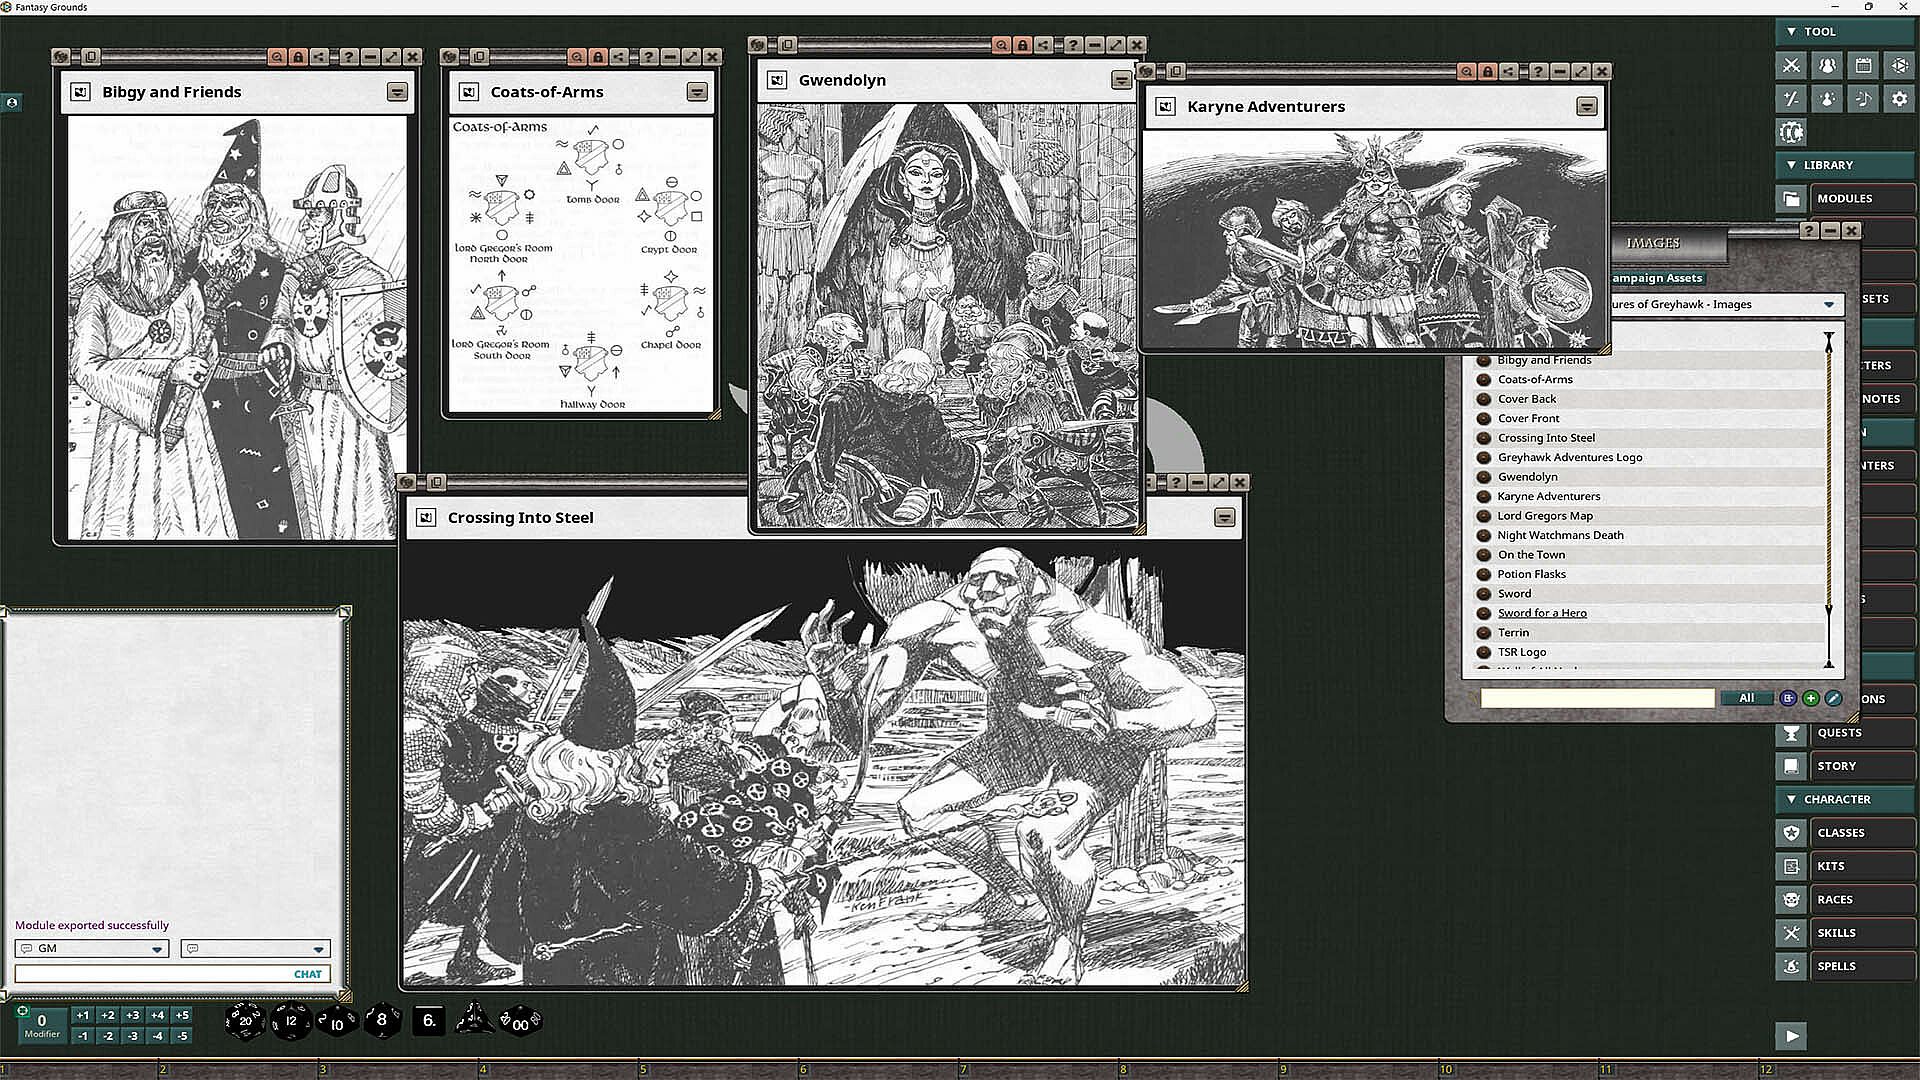Toggle lock on the Coats-of-Arms window
Screen dimensions: 1920x1080
click(x=598, y=57)
